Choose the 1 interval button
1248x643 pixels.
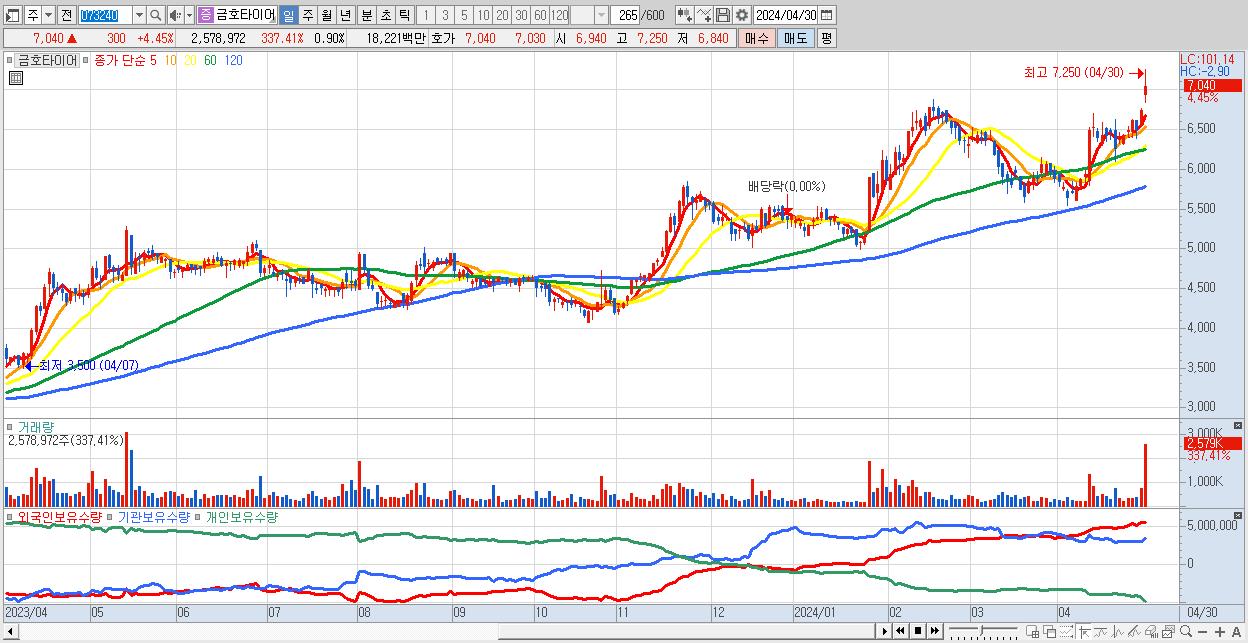pos(426,15)
